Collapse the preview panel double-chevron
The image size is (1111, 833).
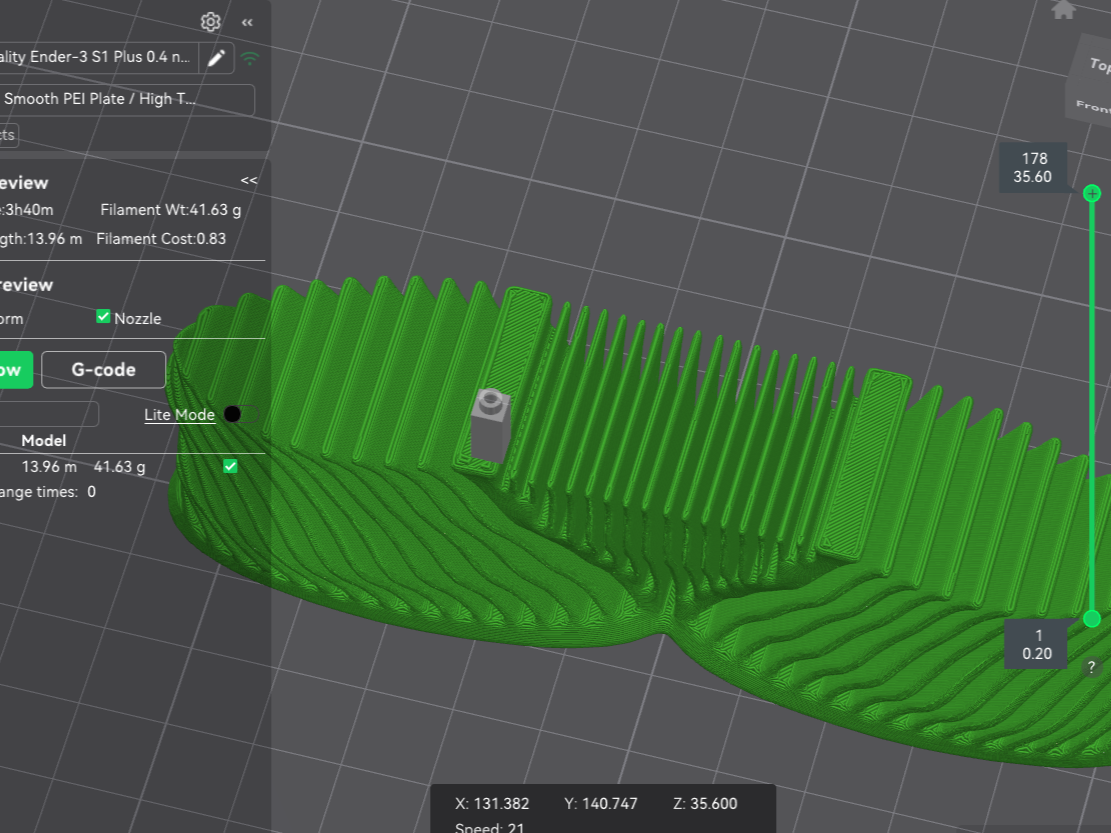[249, 181]
